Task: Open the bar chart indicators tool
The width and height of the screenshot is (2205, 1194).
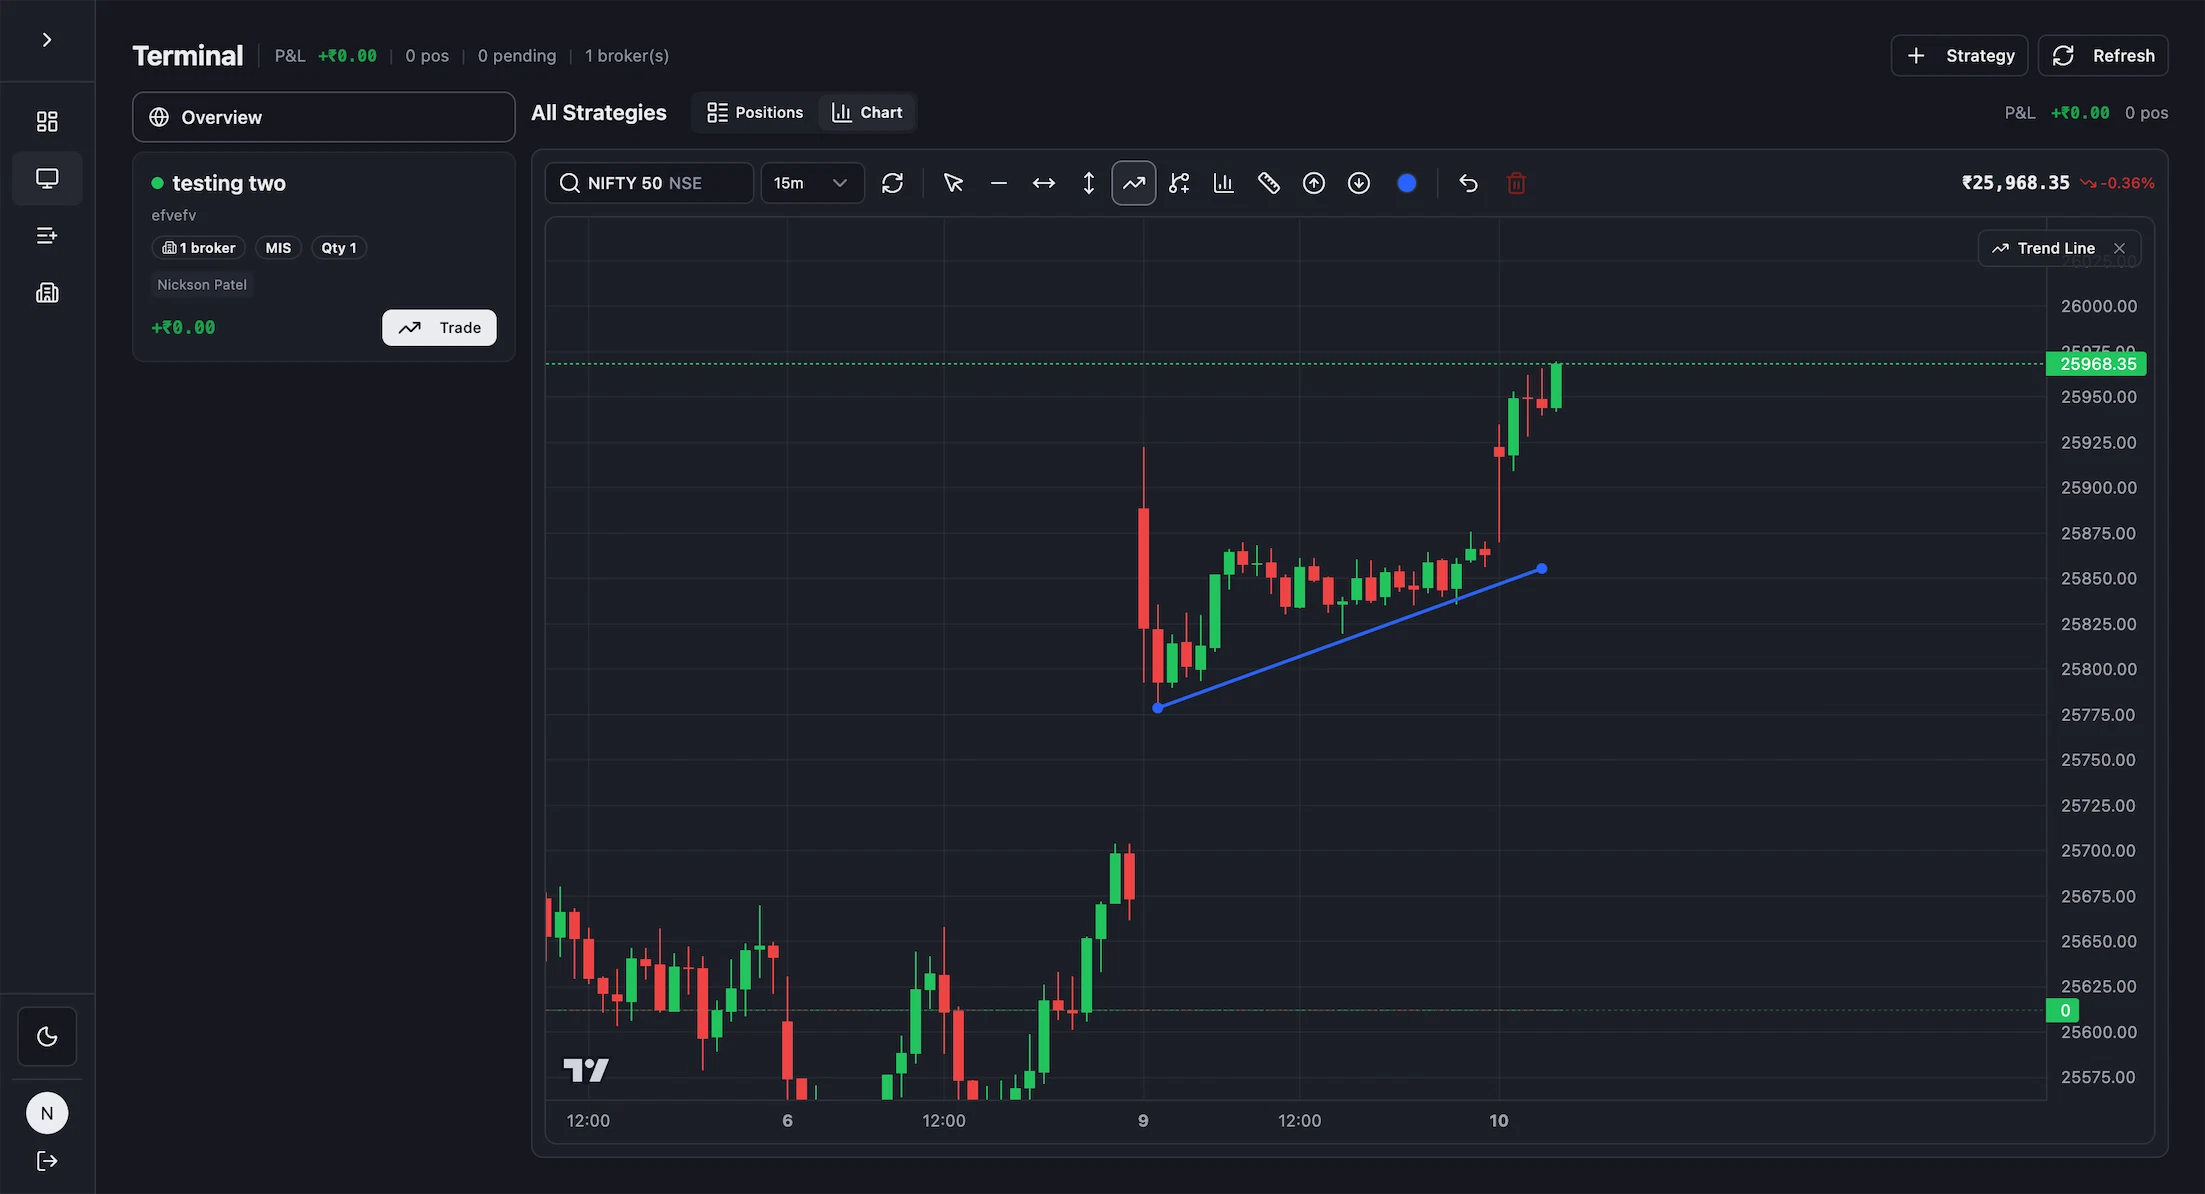Action: pos(1223,183)
